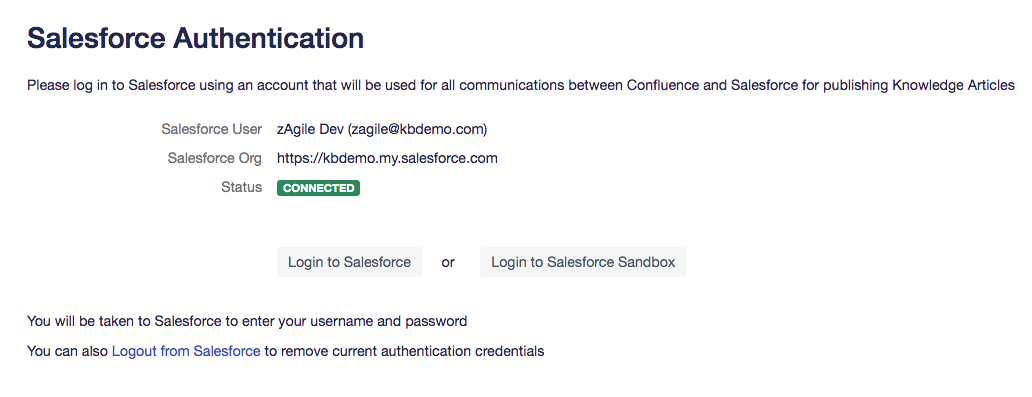The image size is (1032, 397).
Task: Click the Salesforce User field label
Action: tap(211, 129)
